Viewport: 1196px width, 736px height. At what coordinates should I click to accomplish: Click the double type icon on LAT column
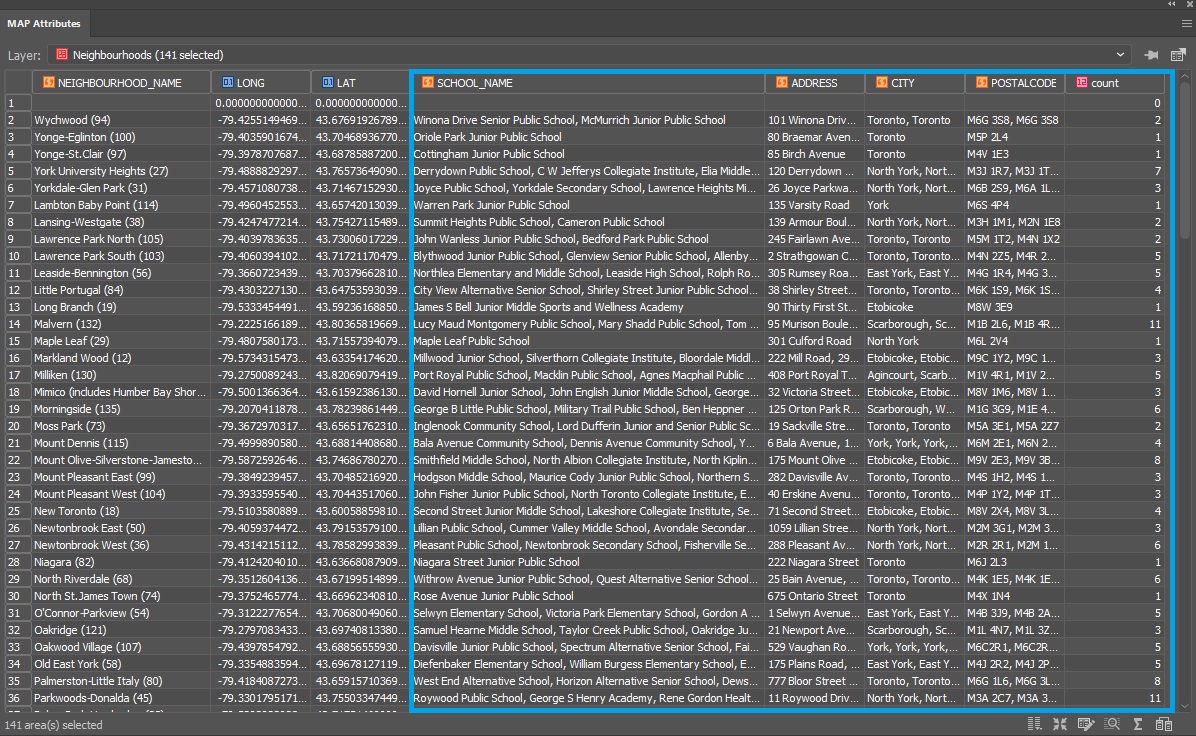point(328,82)
